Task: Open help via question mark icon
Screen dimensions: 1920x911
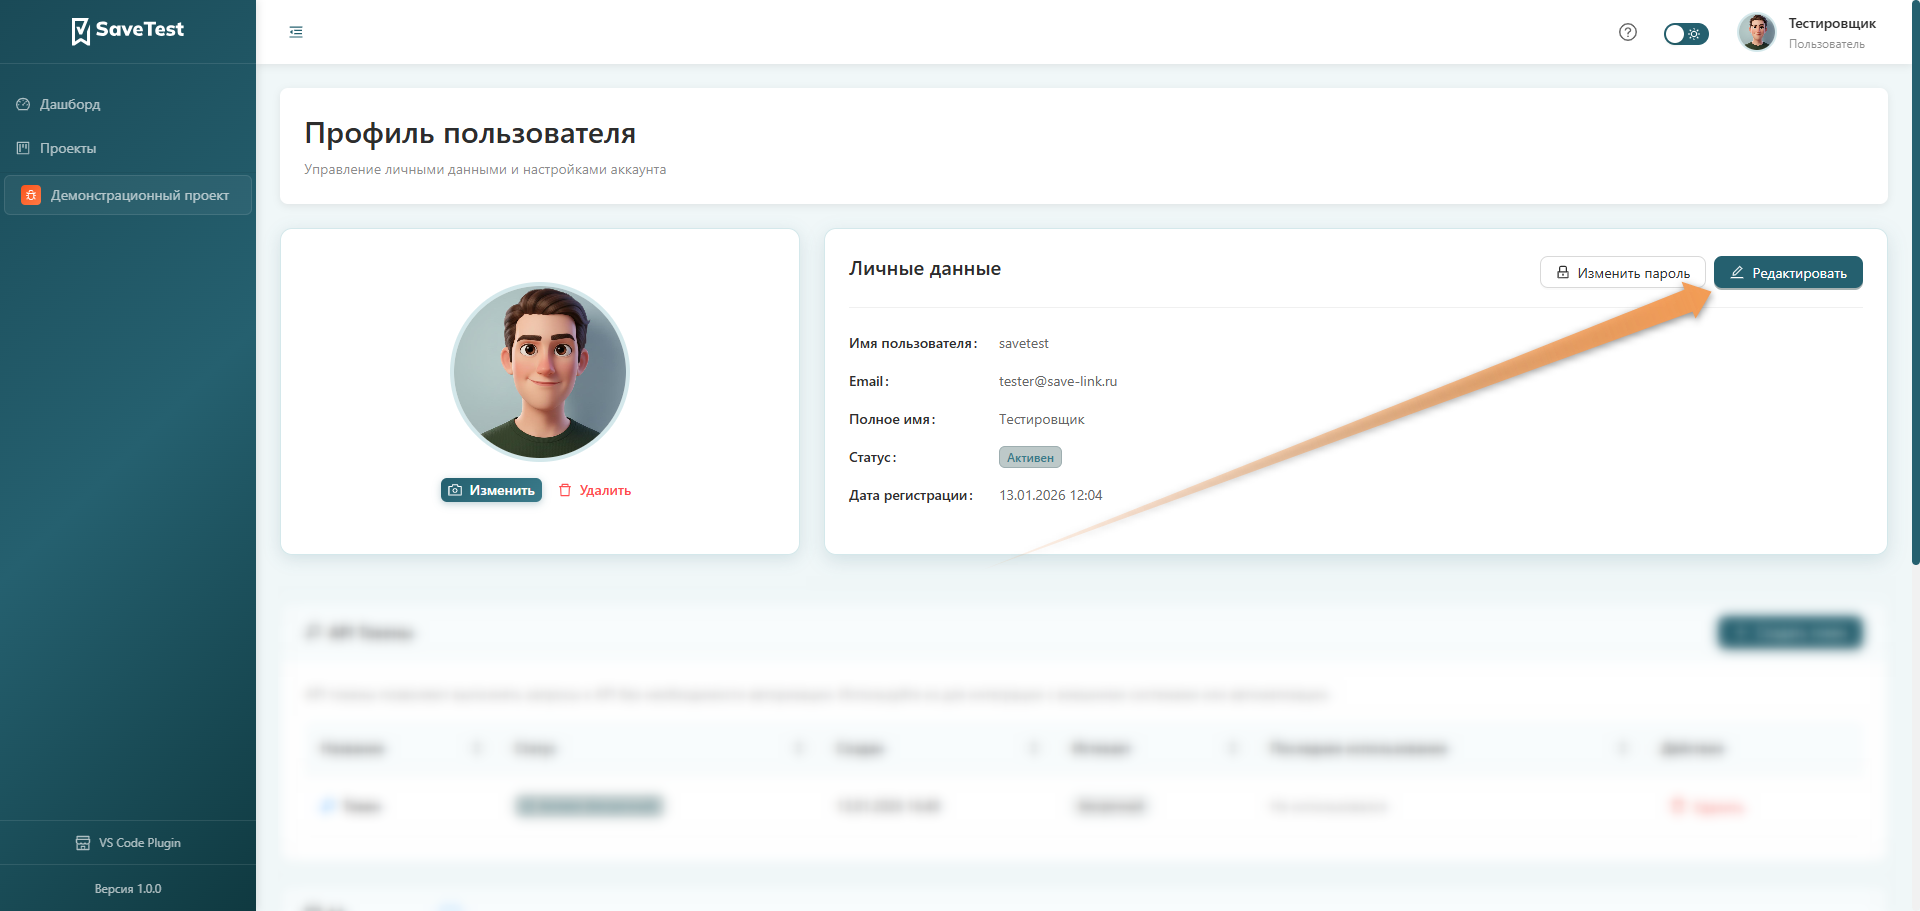Action: point(1627,32)
